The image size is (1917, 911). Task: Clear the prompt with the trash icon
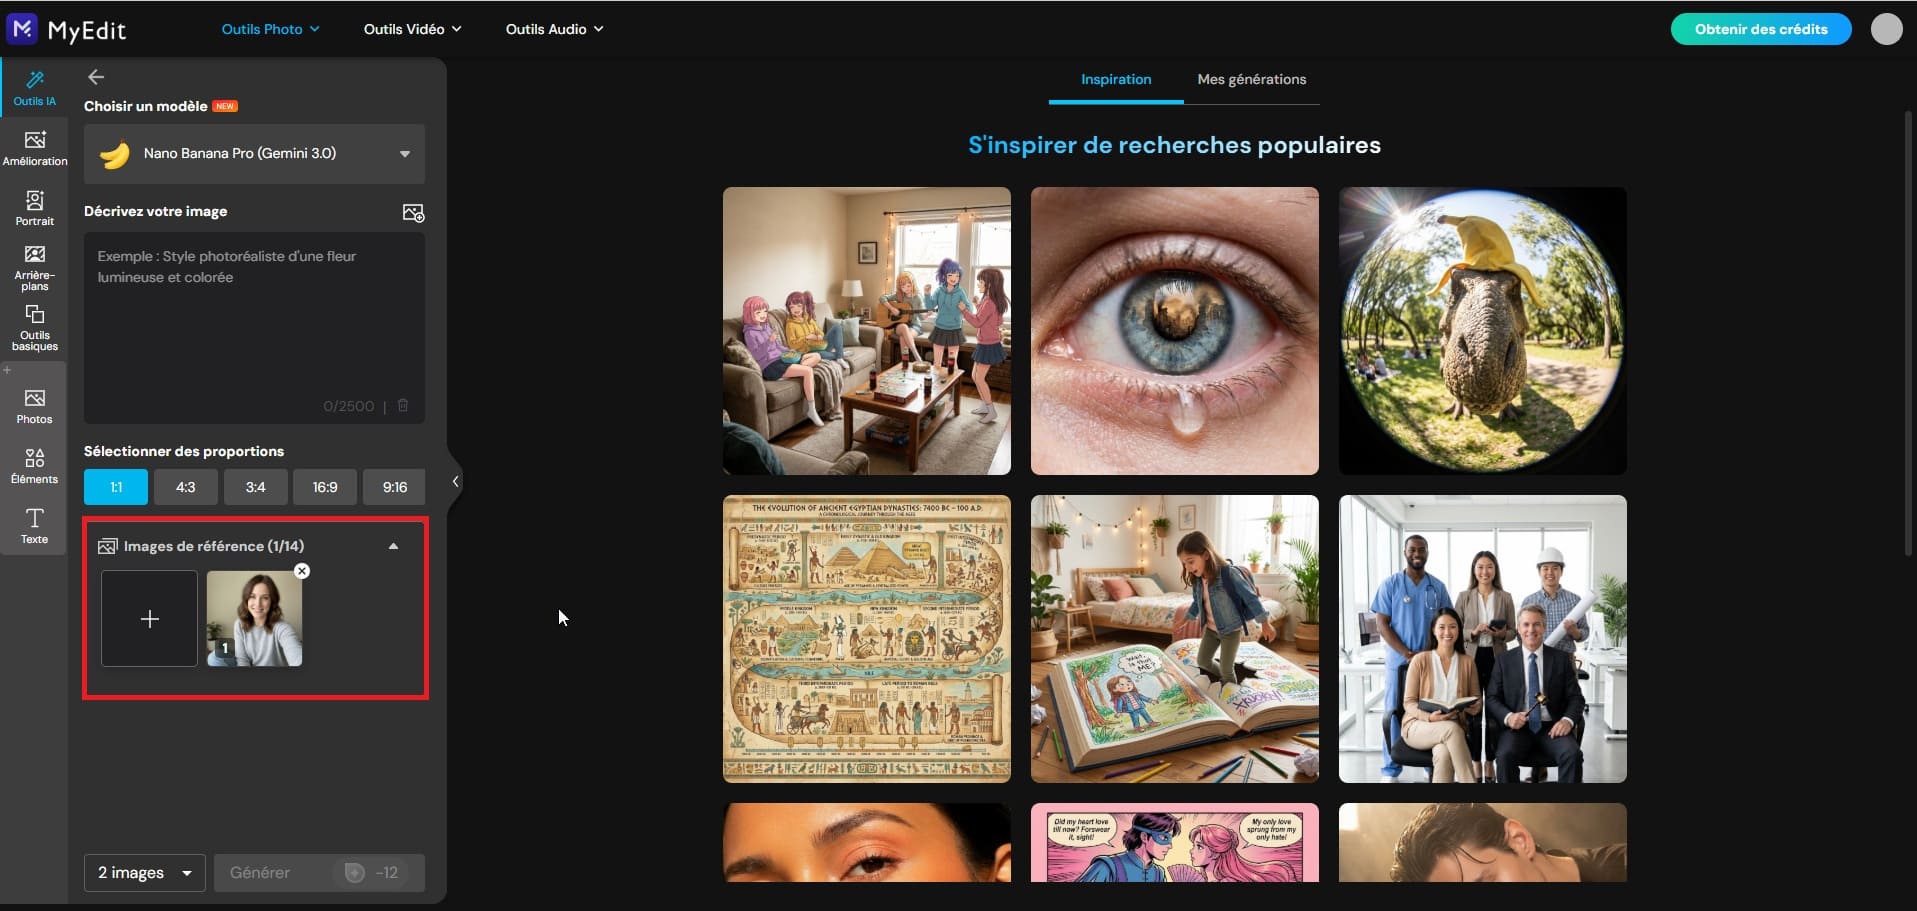[x=403, y=405]
